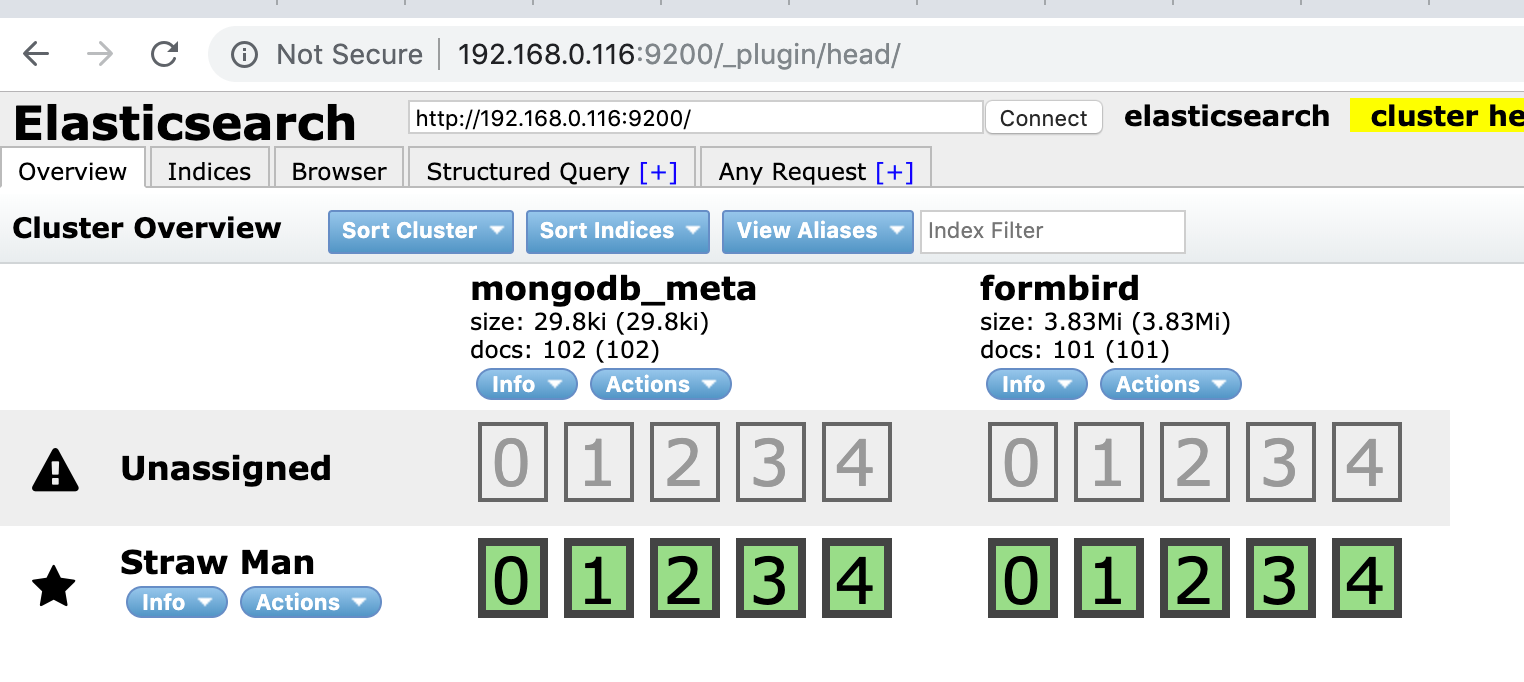Image resolution: width=1524 pixels, height=682 pixels.
Task: Select unassigned mongodb_meta shard 3
Action: click(770, 462)
